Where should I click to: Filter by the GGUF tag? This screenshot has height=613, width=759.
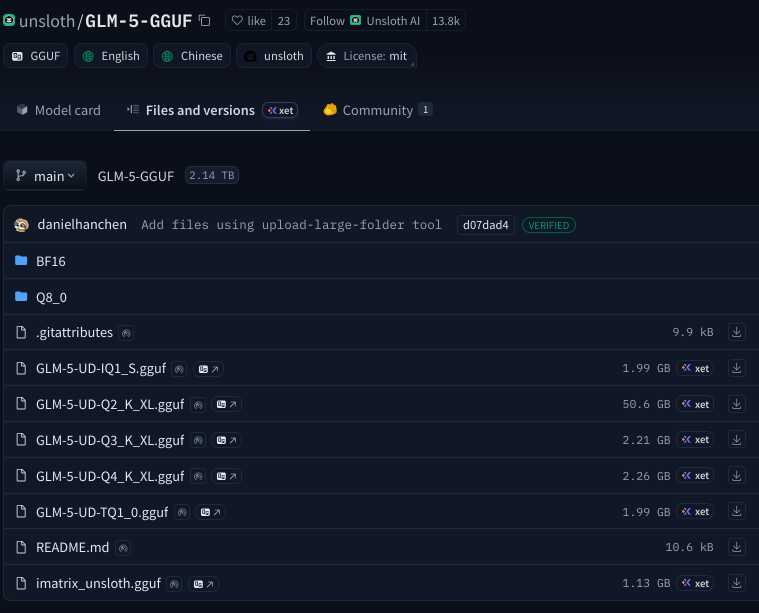pos(36,56)
